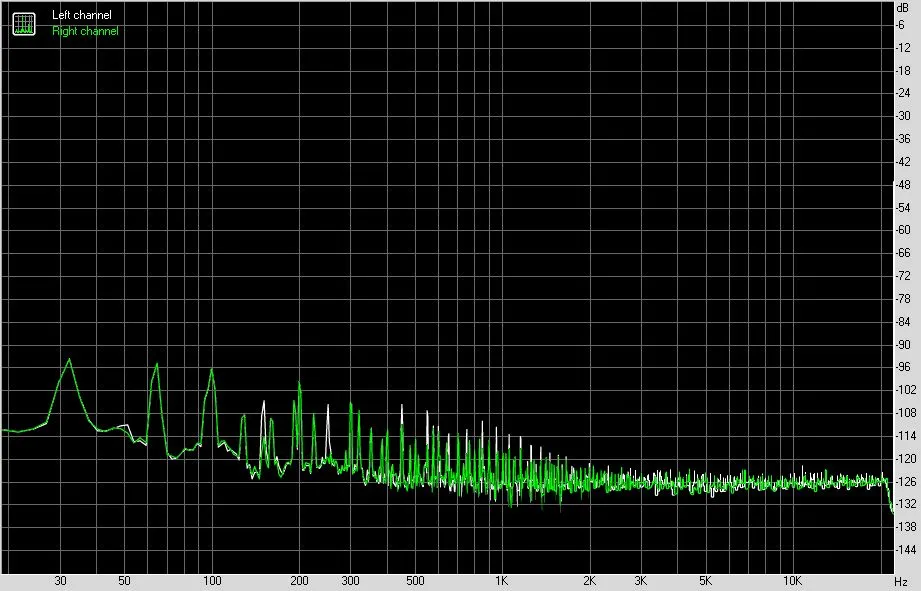
Task: Click the 5K frequency axis label
Action: (705, 581)
